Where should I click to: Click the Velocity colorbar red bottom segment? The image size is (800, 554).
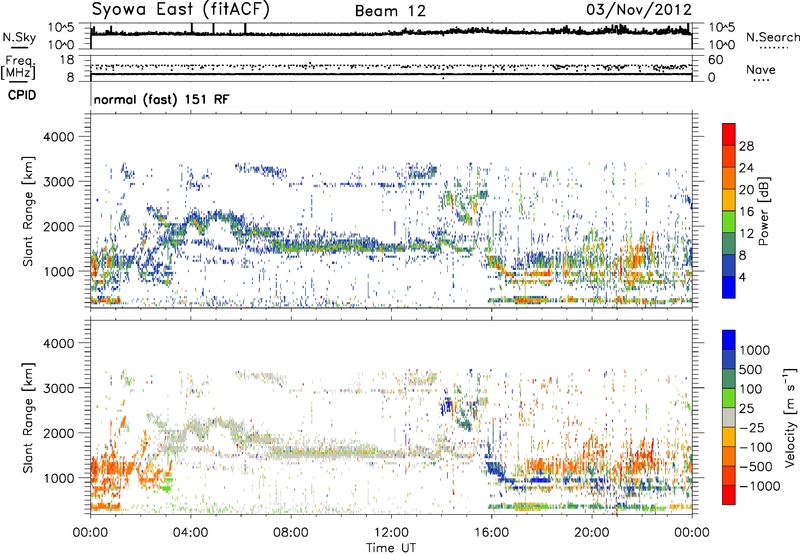(729, 495)
